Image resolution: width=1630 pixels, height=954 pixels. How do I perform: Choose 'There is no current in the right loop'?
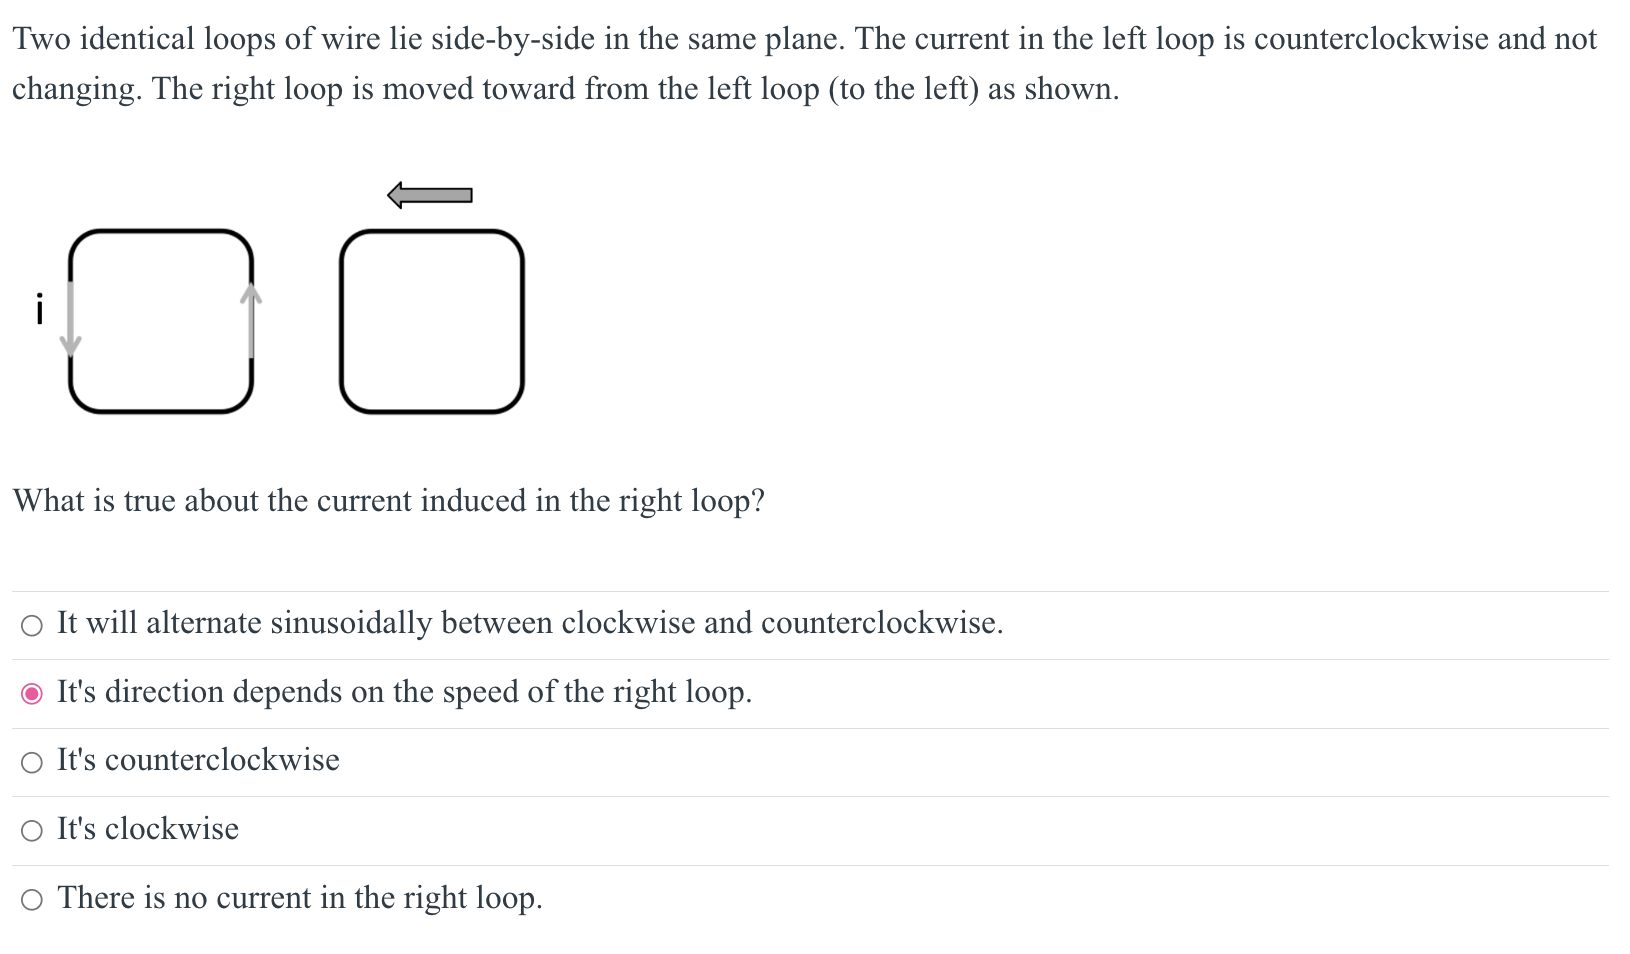pos(33,899)
